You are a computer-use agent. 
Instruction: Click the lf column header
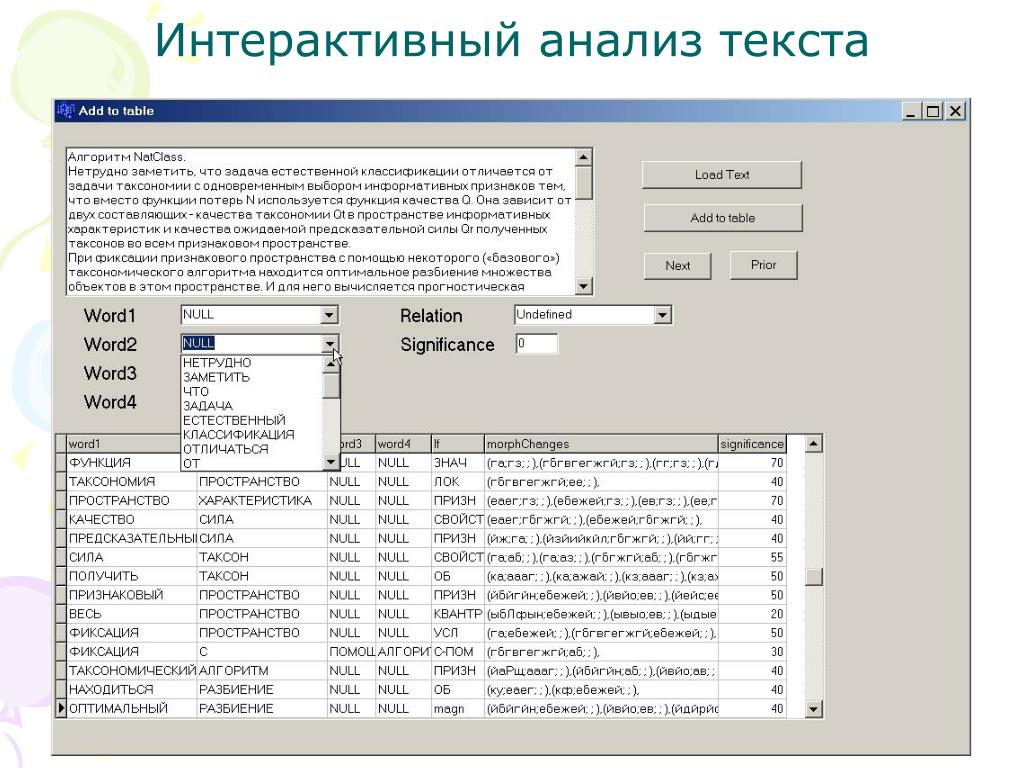coord(458,444)
